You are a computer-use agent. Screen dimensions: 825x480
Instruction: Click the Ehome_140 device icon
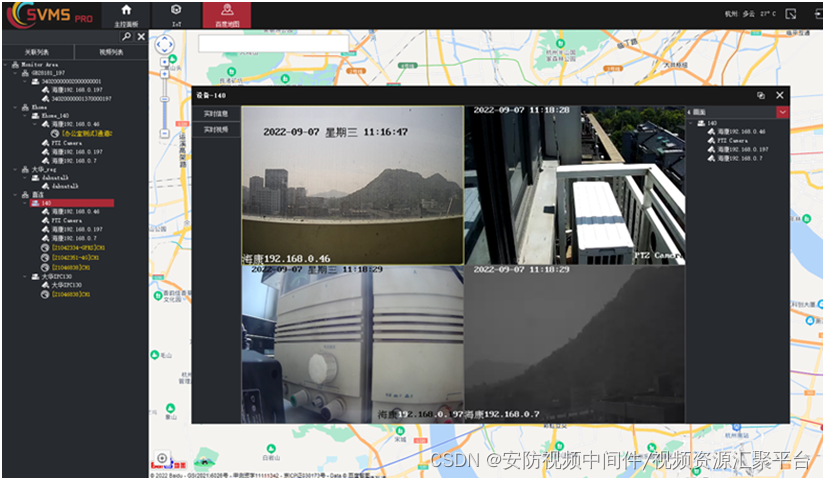coord(35,116)
